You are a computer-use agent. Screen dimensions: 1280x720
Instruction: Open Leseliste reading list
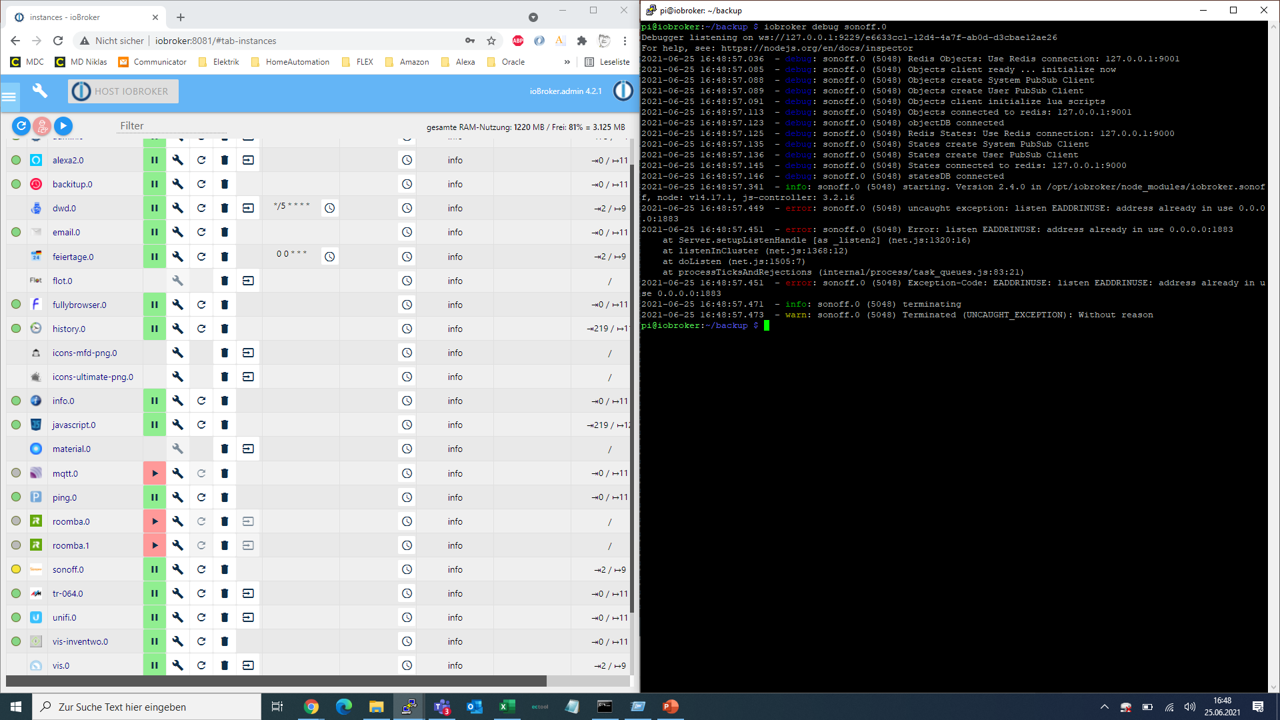pyautogui.click(x=607, y=62)
